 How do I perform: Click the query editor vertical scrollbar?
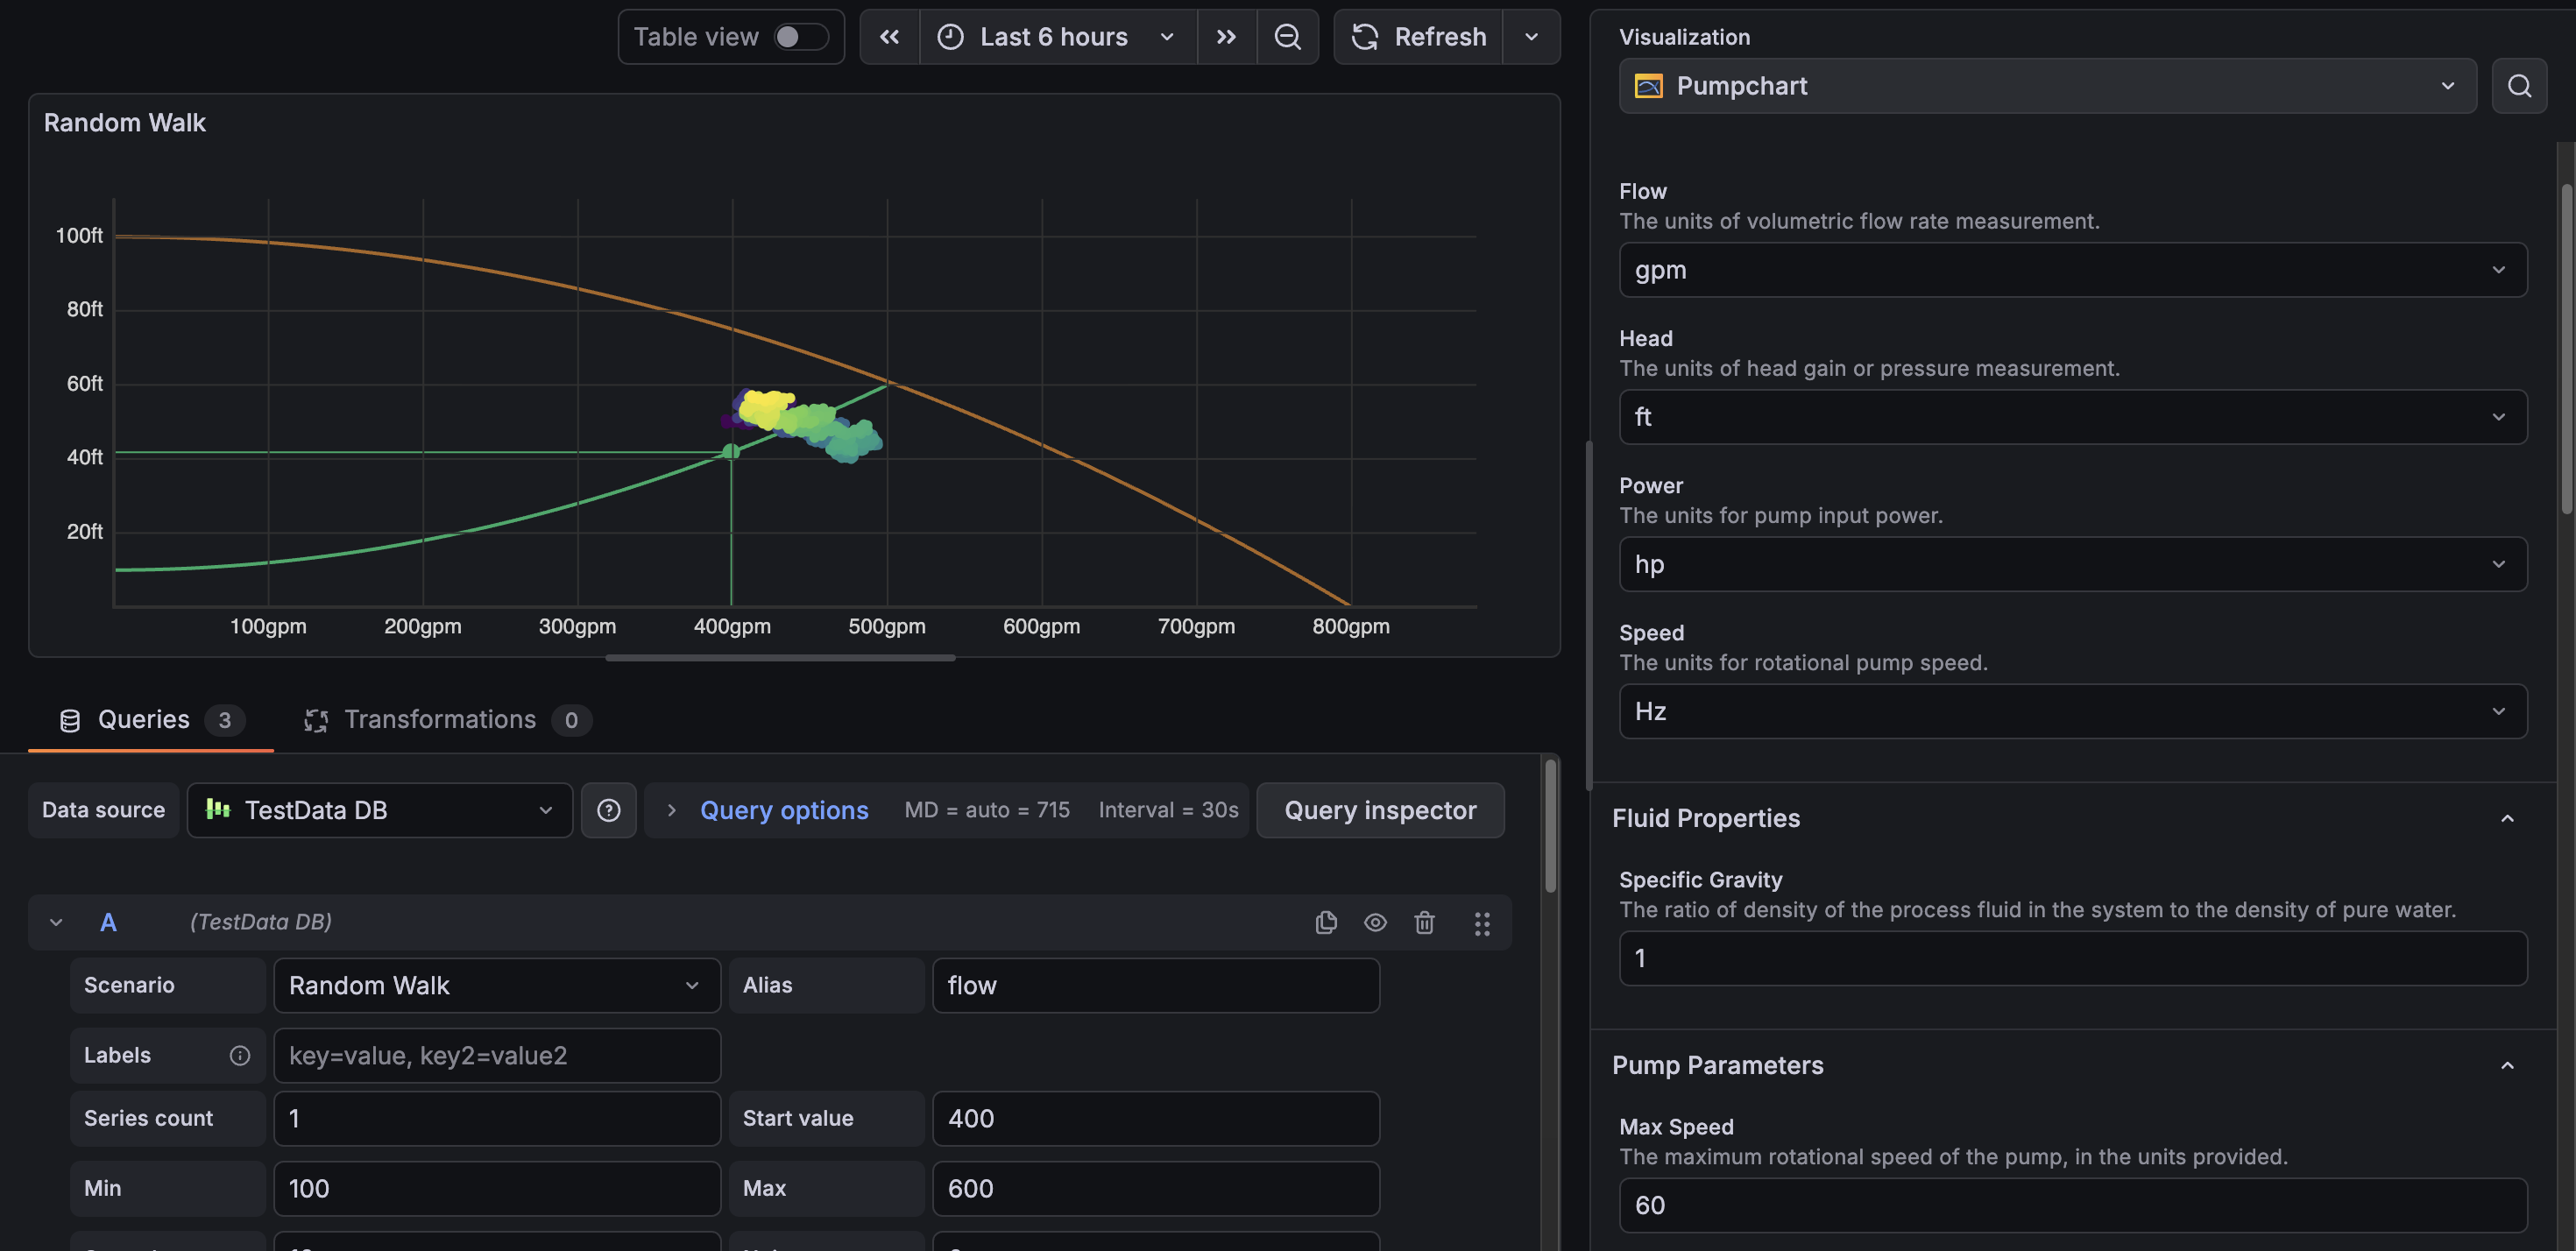tap(1550, 825)
